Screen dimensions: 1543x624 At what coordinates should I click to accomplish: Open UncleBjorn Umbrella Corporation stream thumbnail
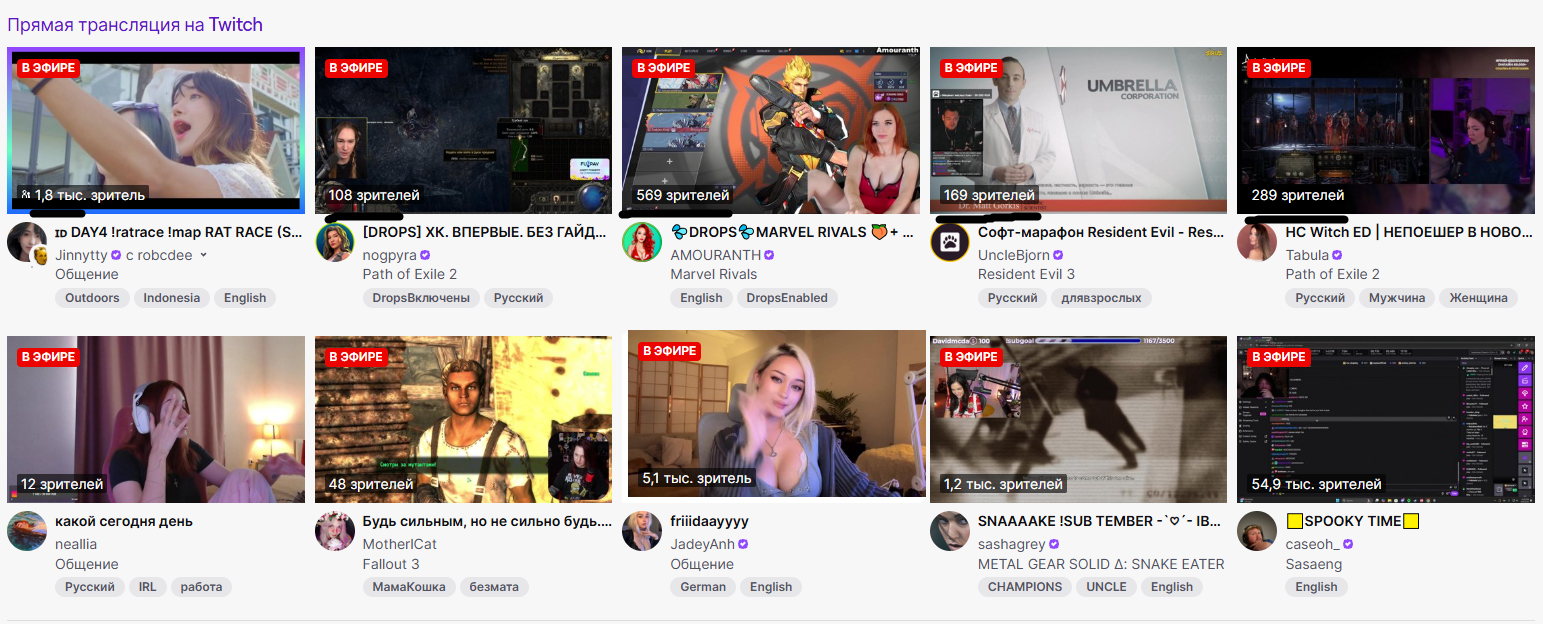click(1078, 130)
